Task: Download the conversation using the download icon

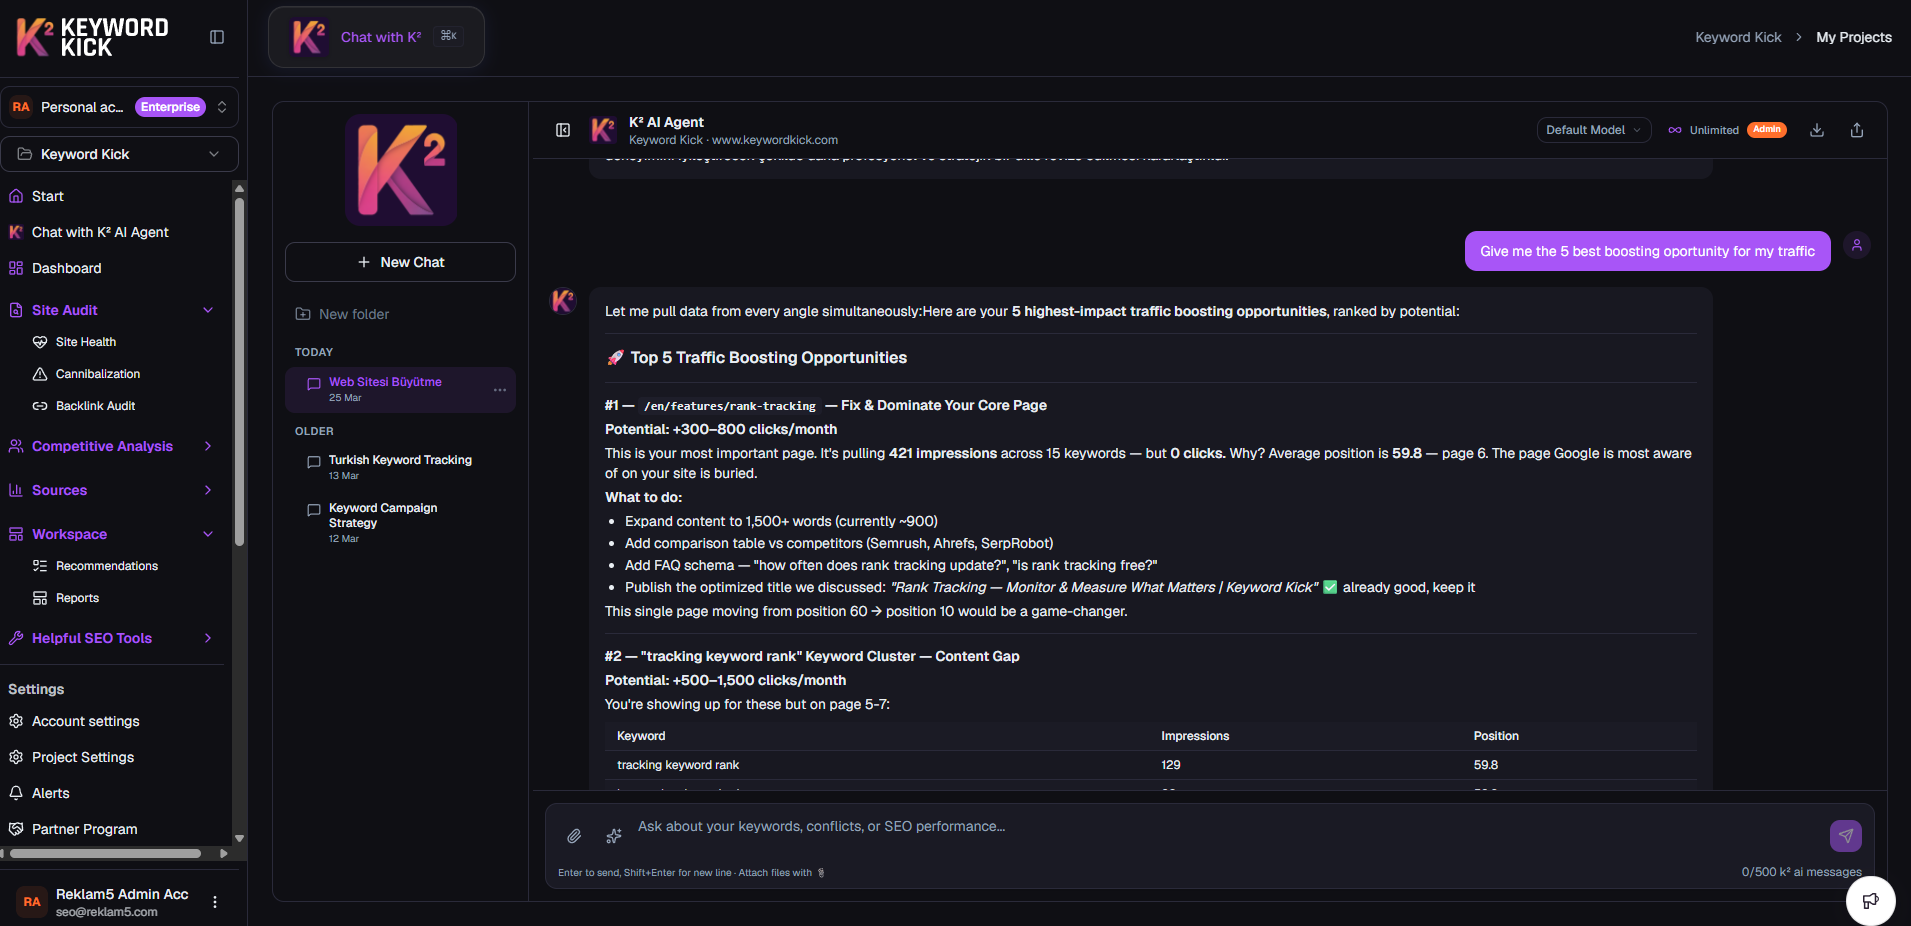Action: pyautogui.click(x=1817, y=130)
